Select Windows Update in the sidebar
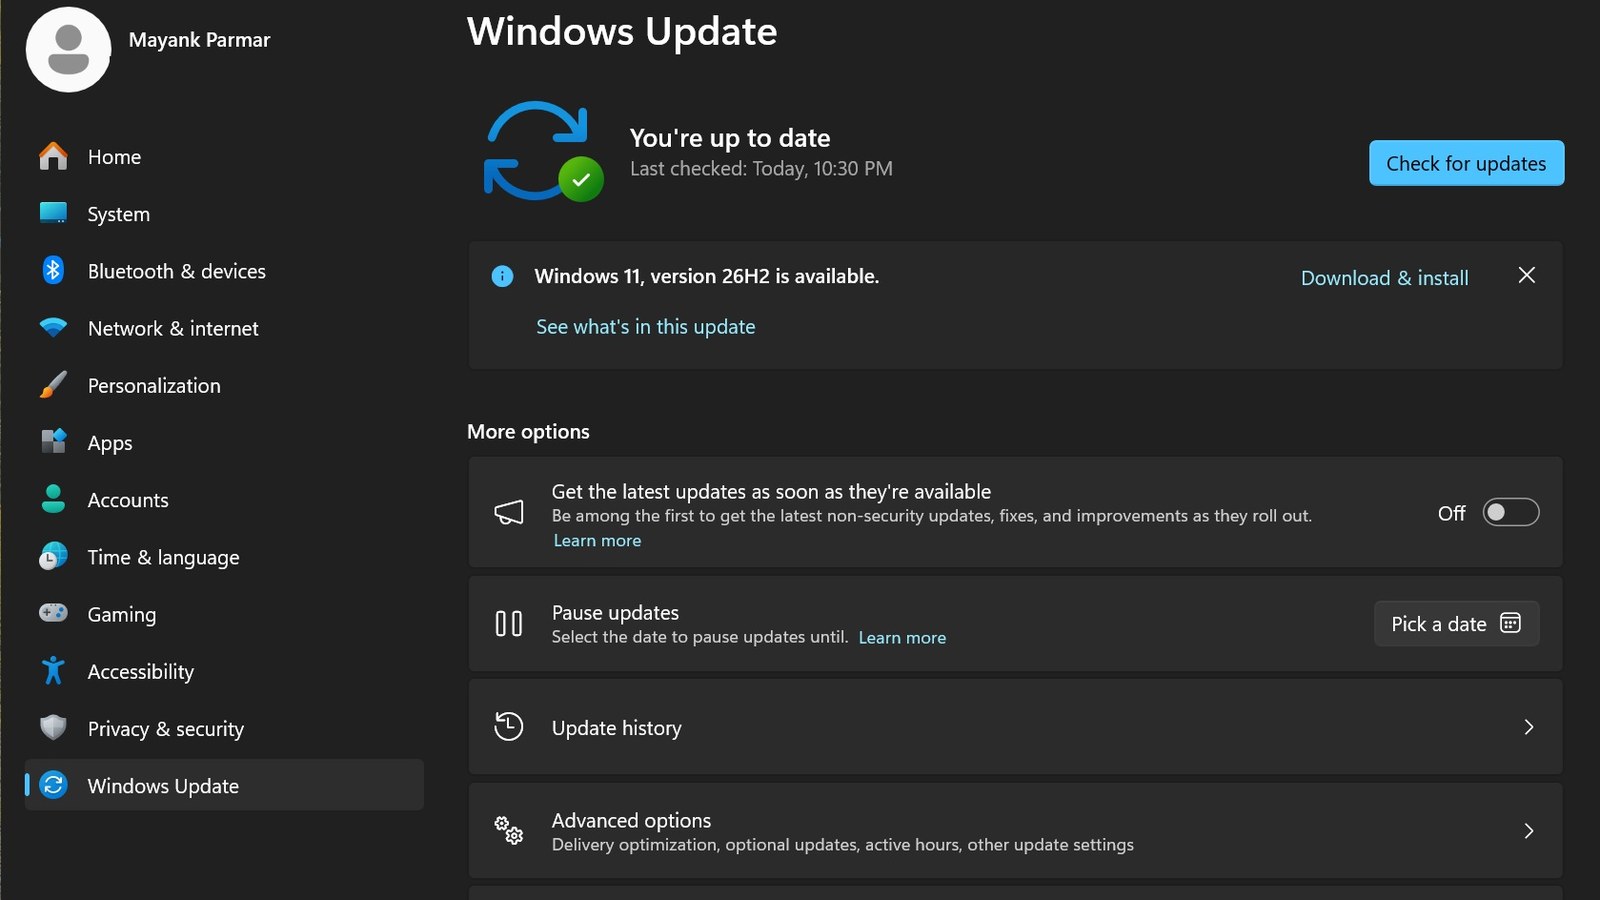 point(224,785)
